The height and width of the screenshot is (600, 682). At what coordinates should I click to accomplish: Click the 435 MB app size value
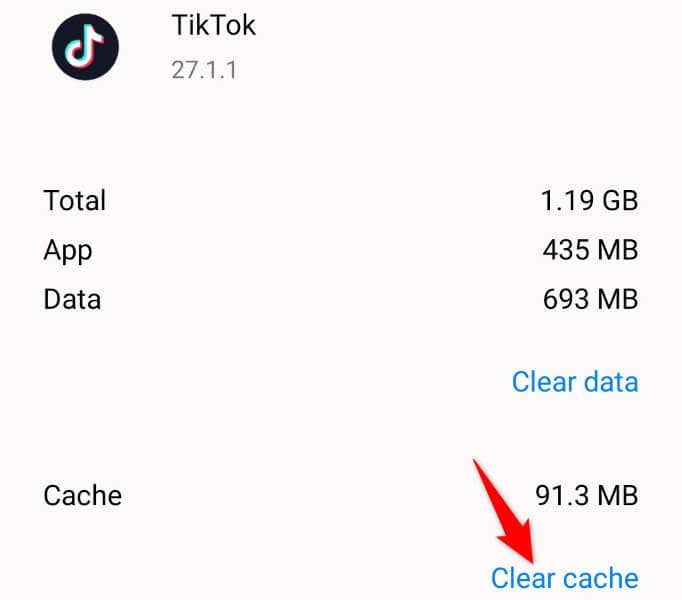590,250
